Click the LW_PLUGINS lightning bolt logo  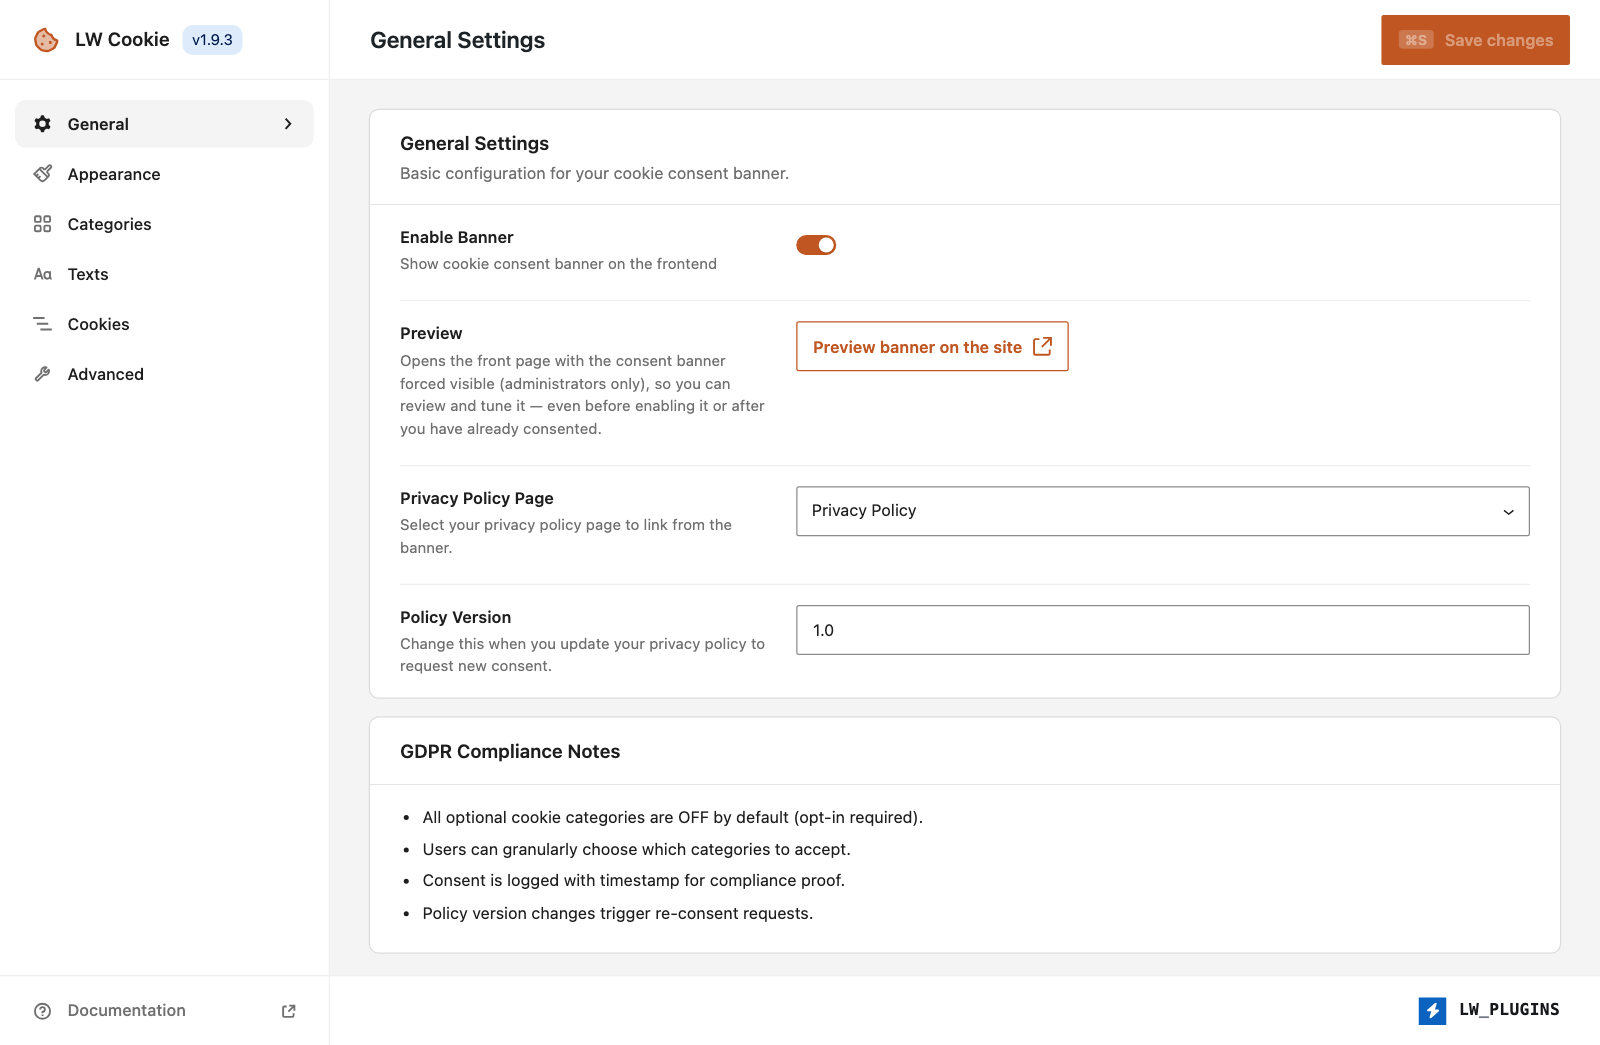tap(1432, 1011)
